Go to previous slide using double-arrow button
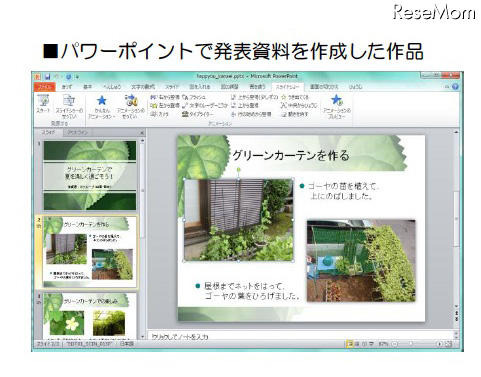Image resolution: width=481 pixels, height=377 pixels. click(456, 313)
